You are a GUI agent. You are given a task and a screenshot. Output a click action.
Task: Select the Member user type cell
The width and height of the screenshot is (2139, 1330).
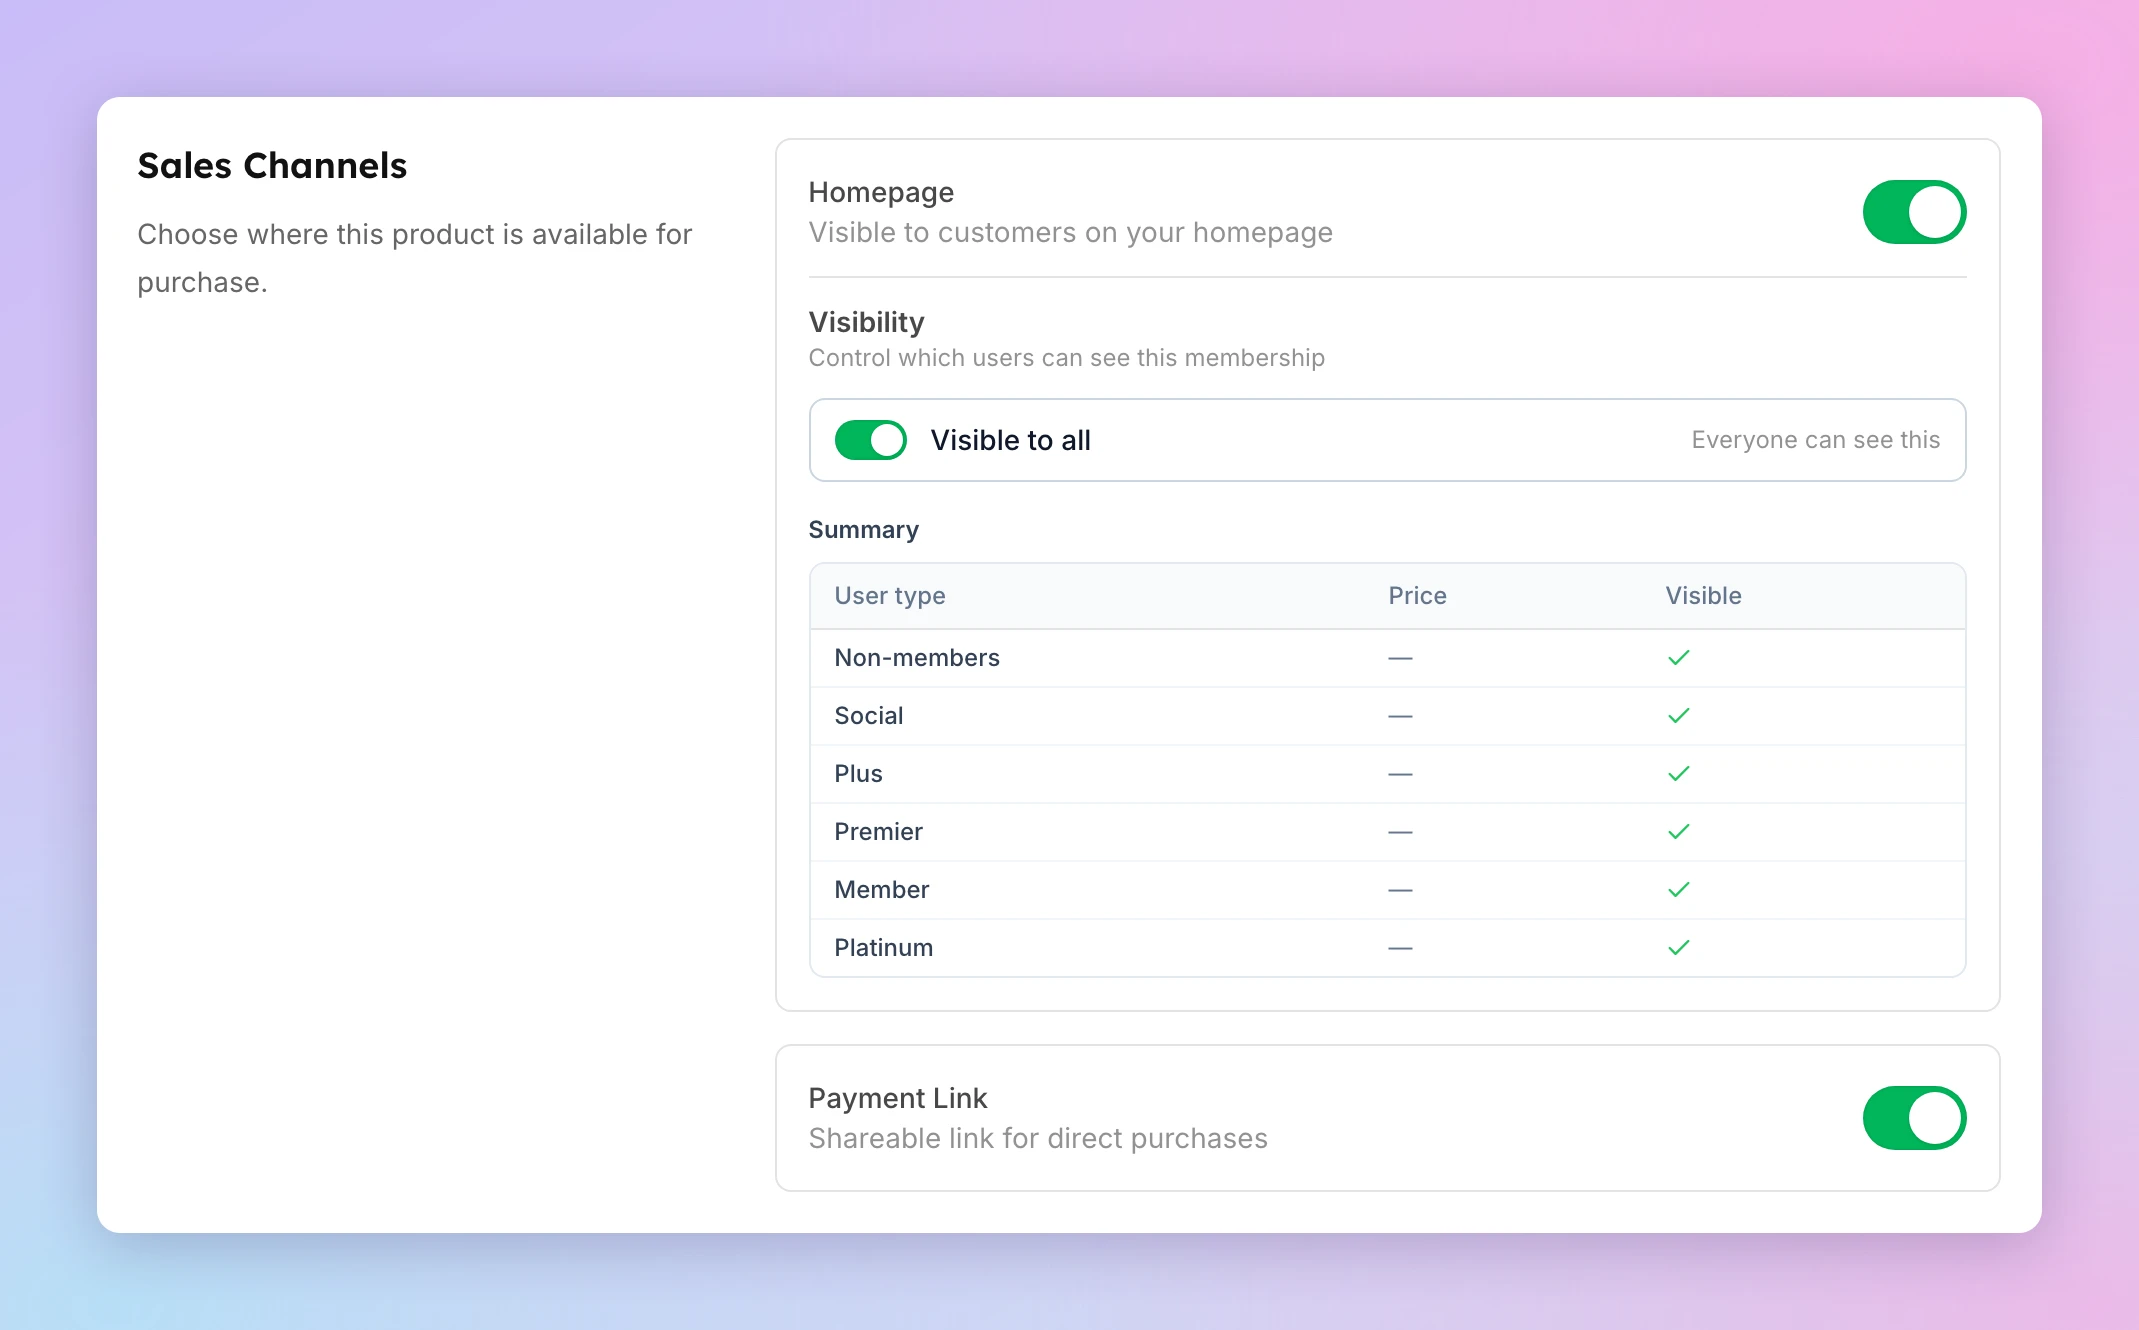[x=882, y=889]
